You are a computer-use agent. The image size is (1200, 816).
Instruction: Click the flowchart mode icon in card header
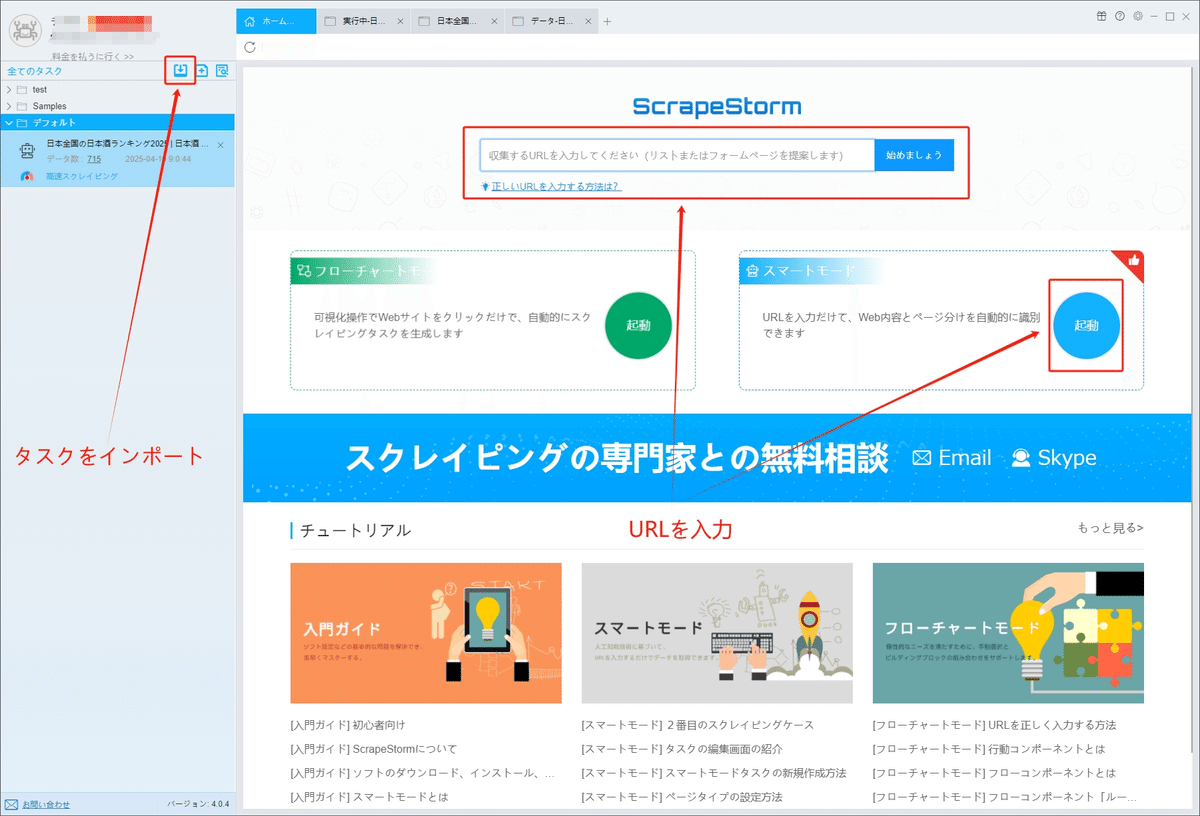point(303,271)
